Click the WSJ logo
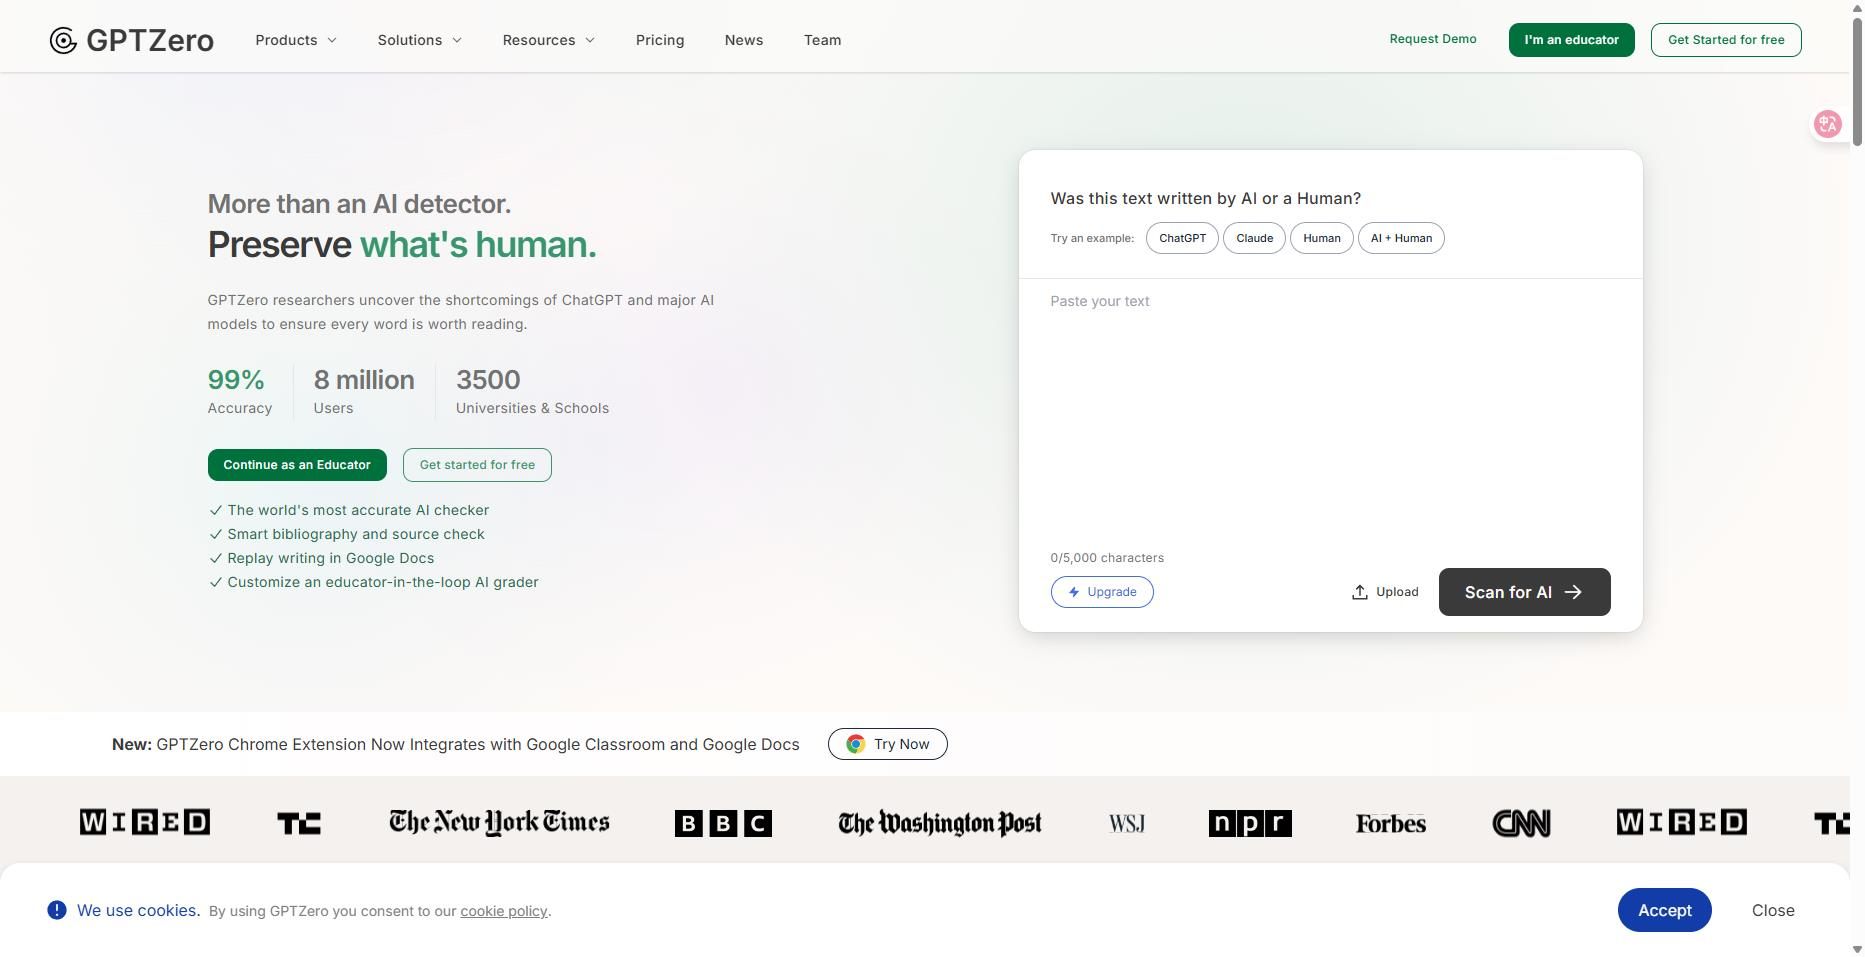 pyautogui.click(x=1126, y=824)
